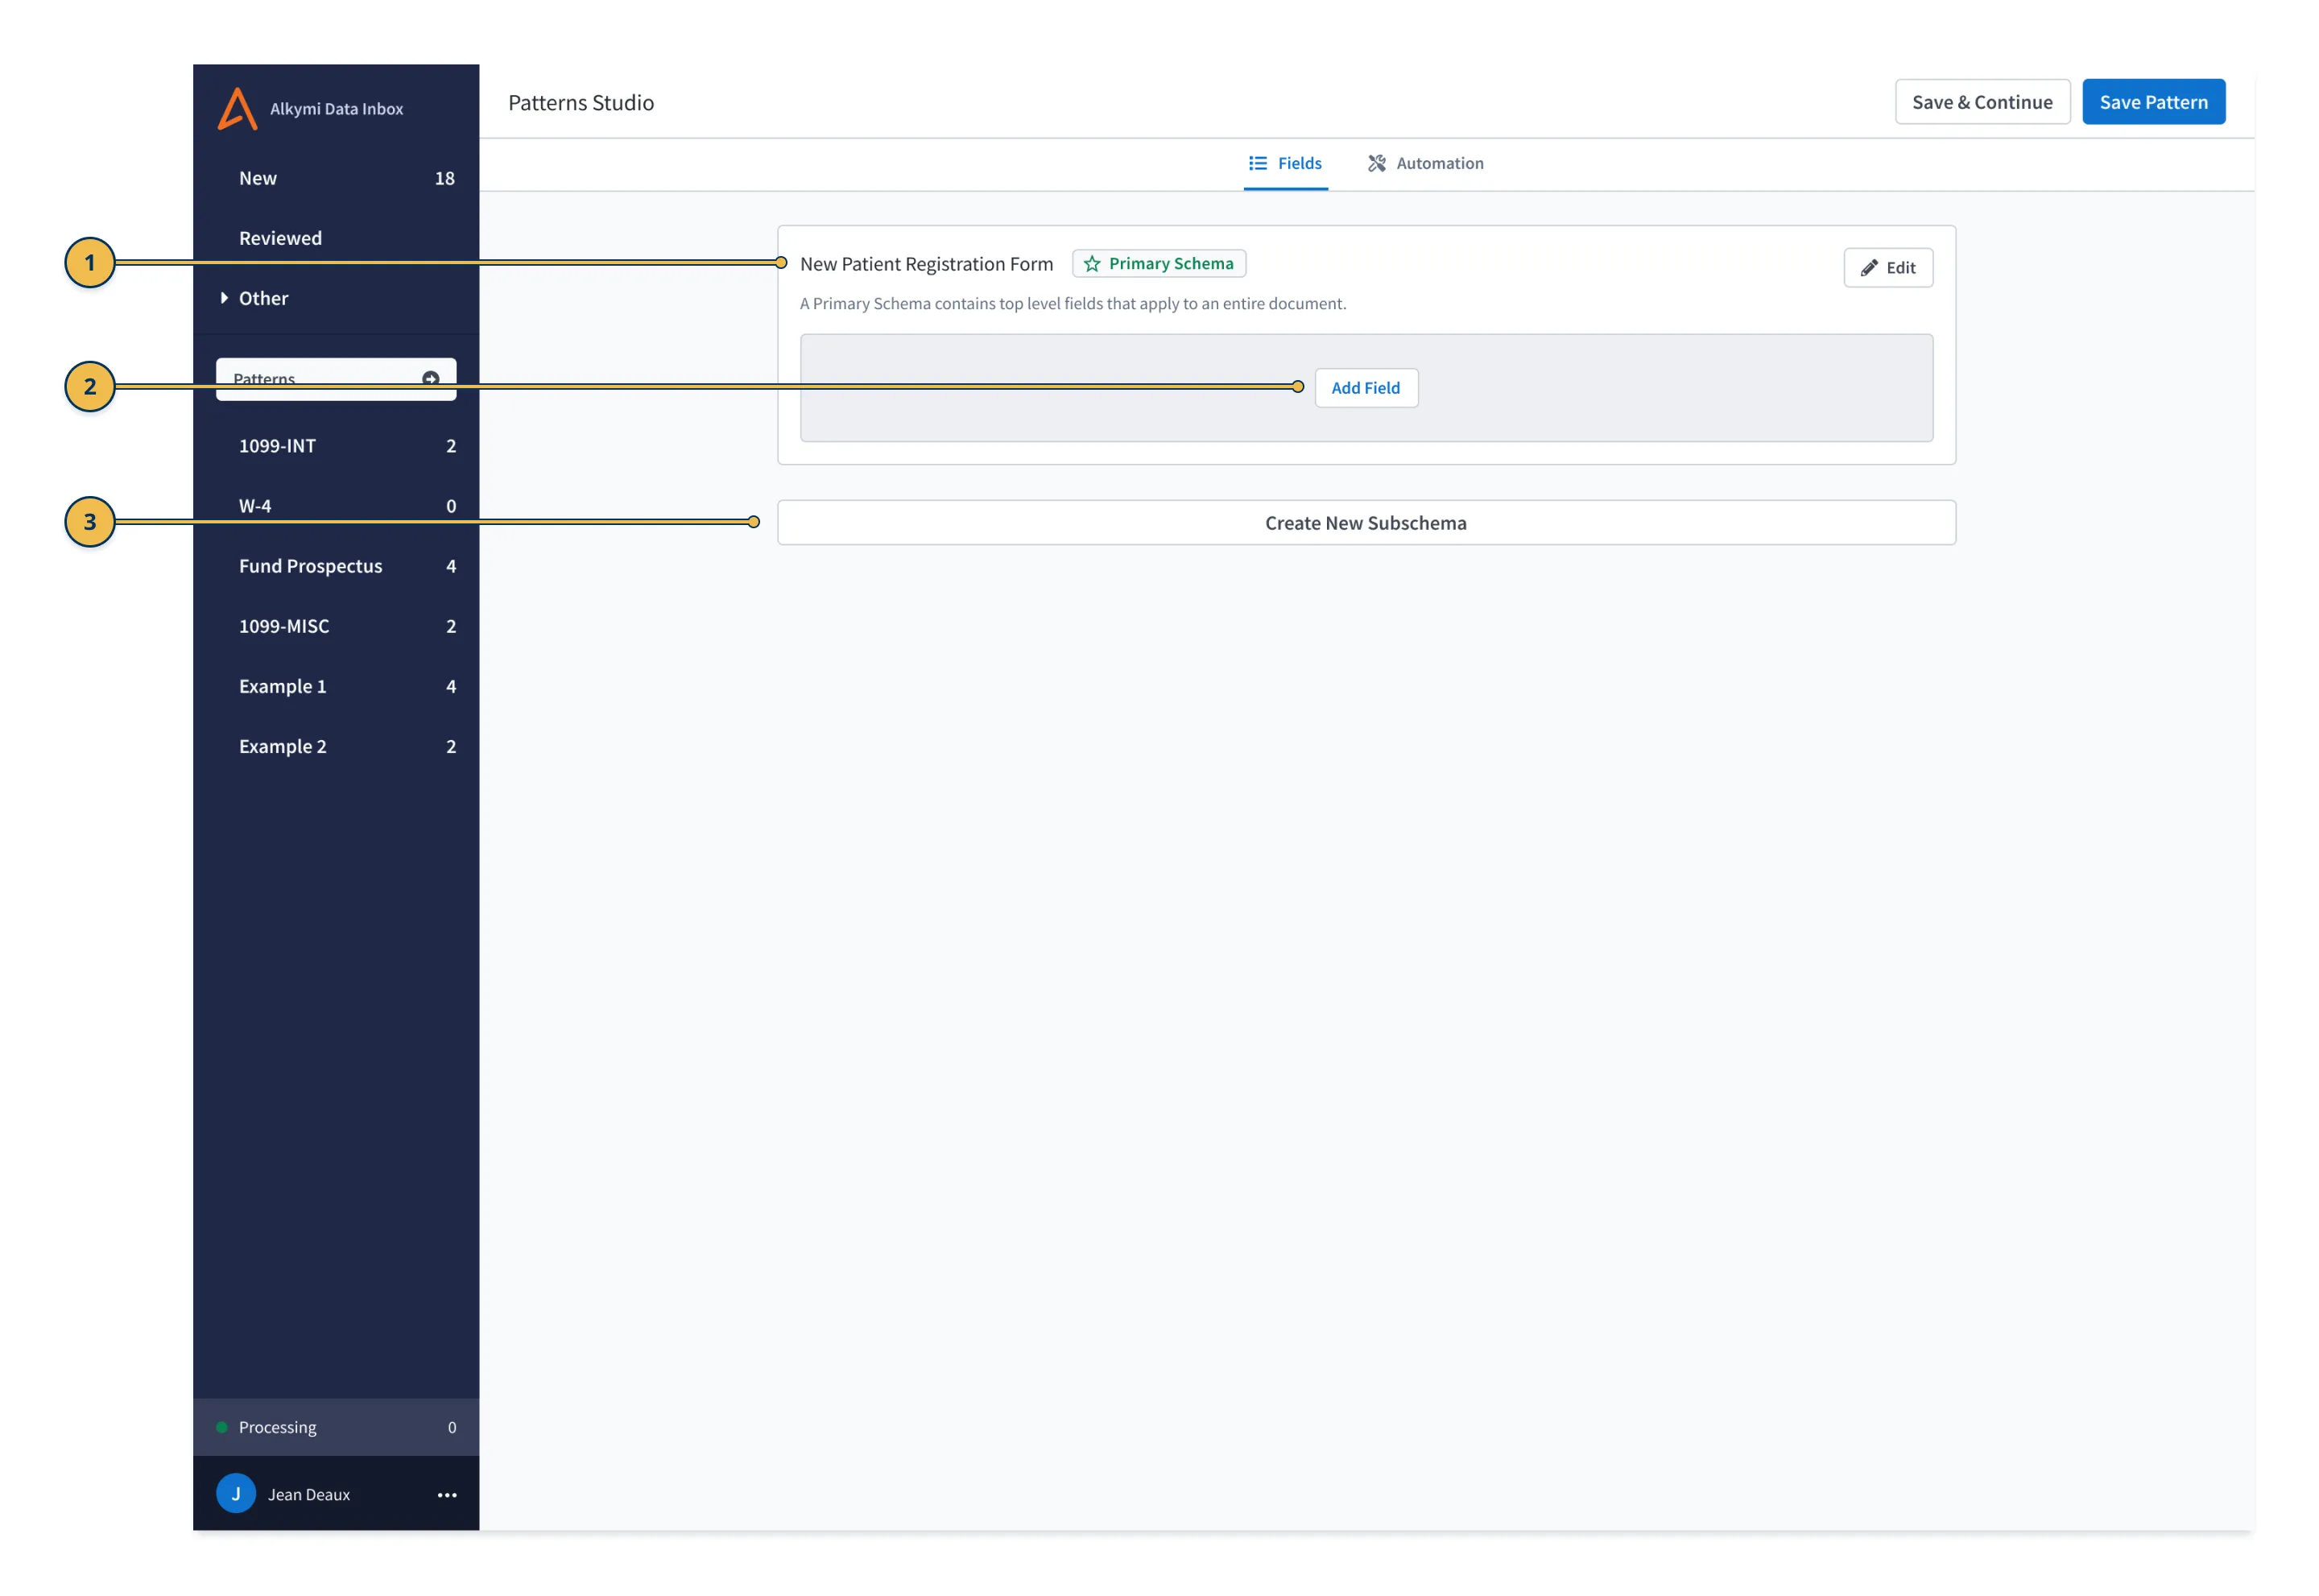Click the Primary Schema star badge
The width and height of the screenshot is (2319, 1596).
pos(1159,263)
